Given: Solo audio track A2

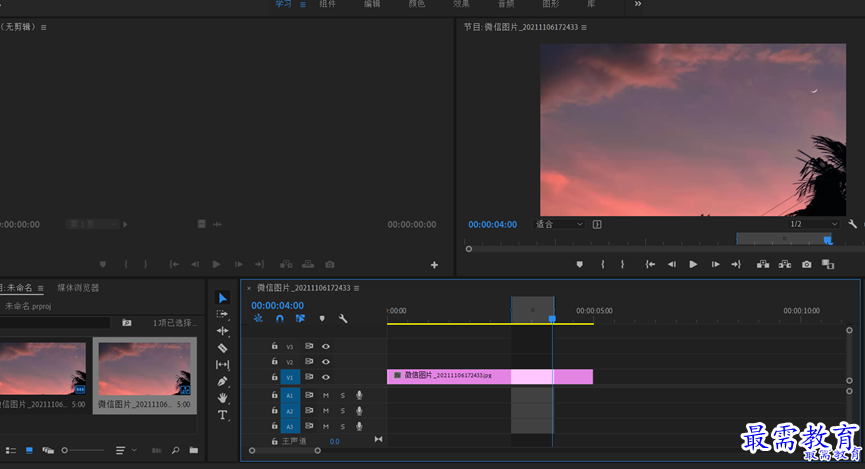Looking at the screenshot, I should click(343, 411).
